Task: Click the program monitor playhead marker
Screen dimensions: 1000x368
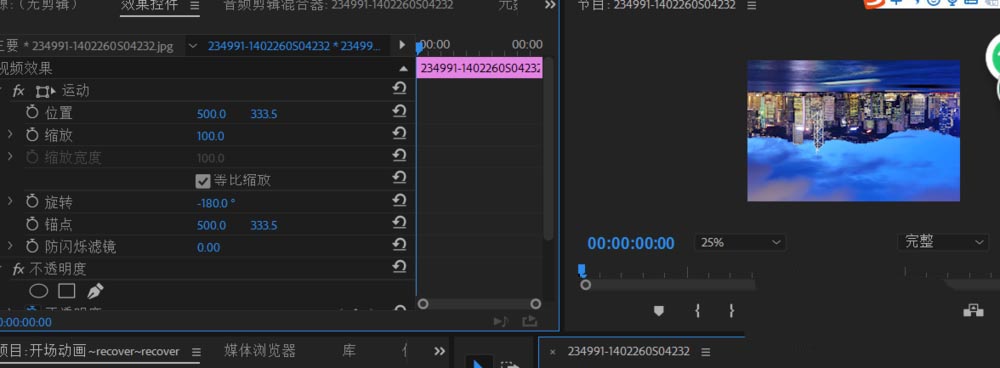Action: pyautogui.click(x=582, y=270)
